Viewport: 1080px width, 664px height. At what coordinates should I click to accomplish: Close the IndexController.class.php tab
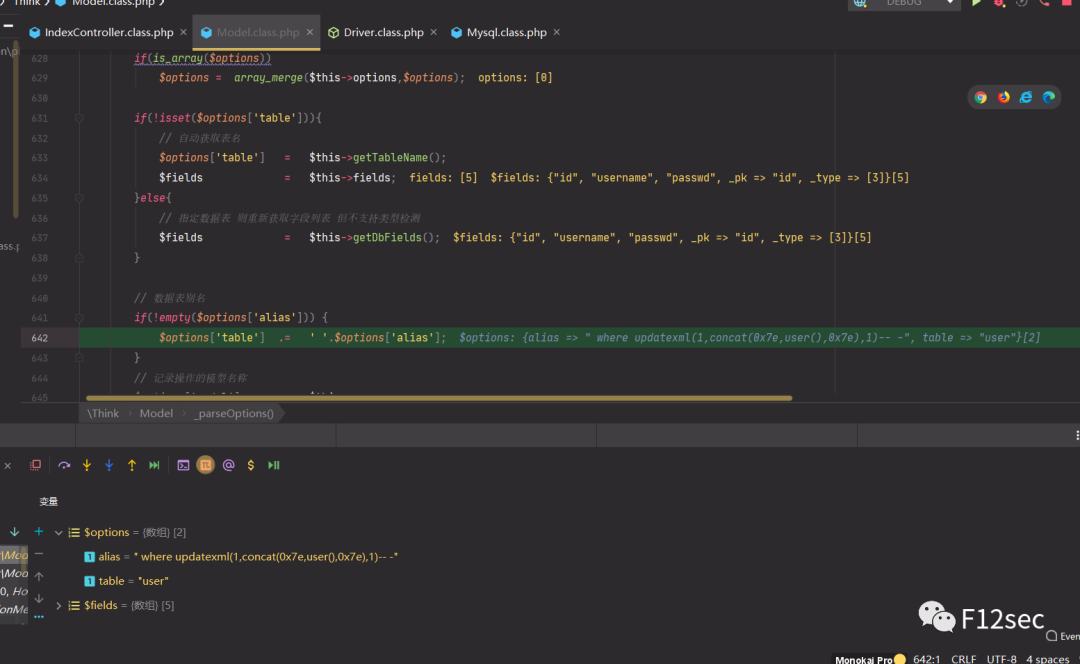[x=183, y=32]
